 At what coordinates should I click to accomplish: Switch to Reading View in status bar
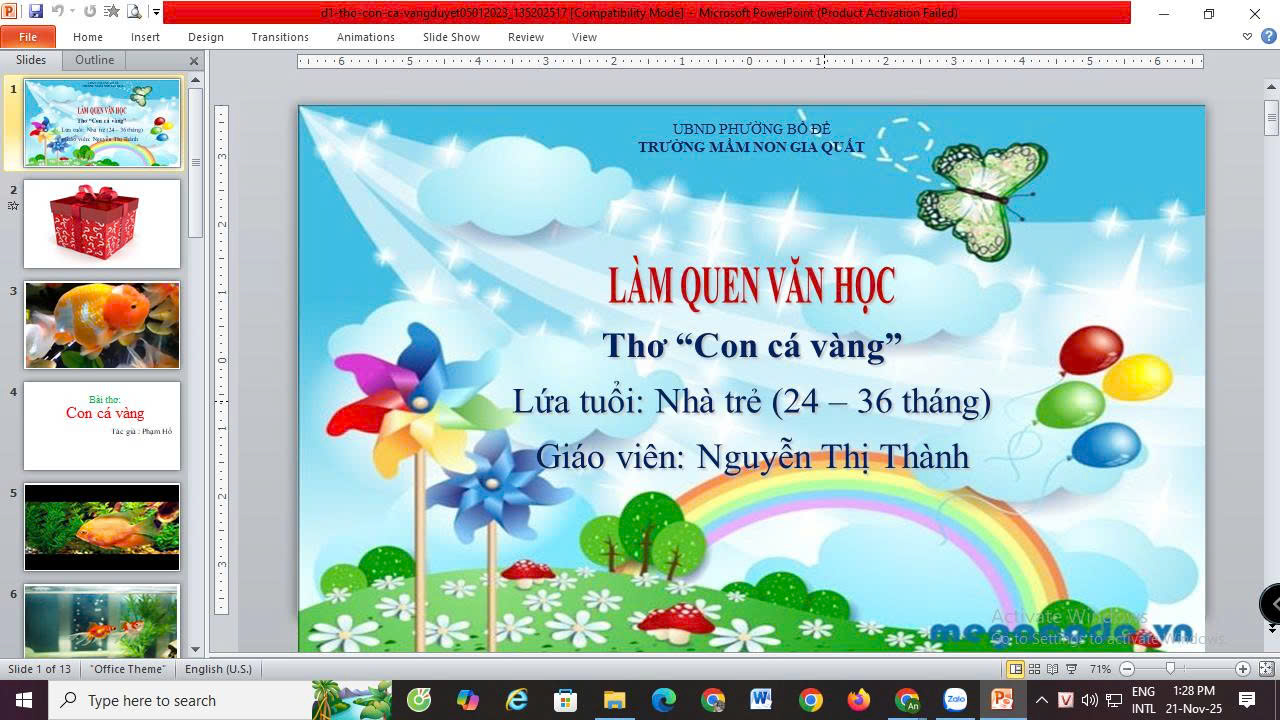(1053, 669)
